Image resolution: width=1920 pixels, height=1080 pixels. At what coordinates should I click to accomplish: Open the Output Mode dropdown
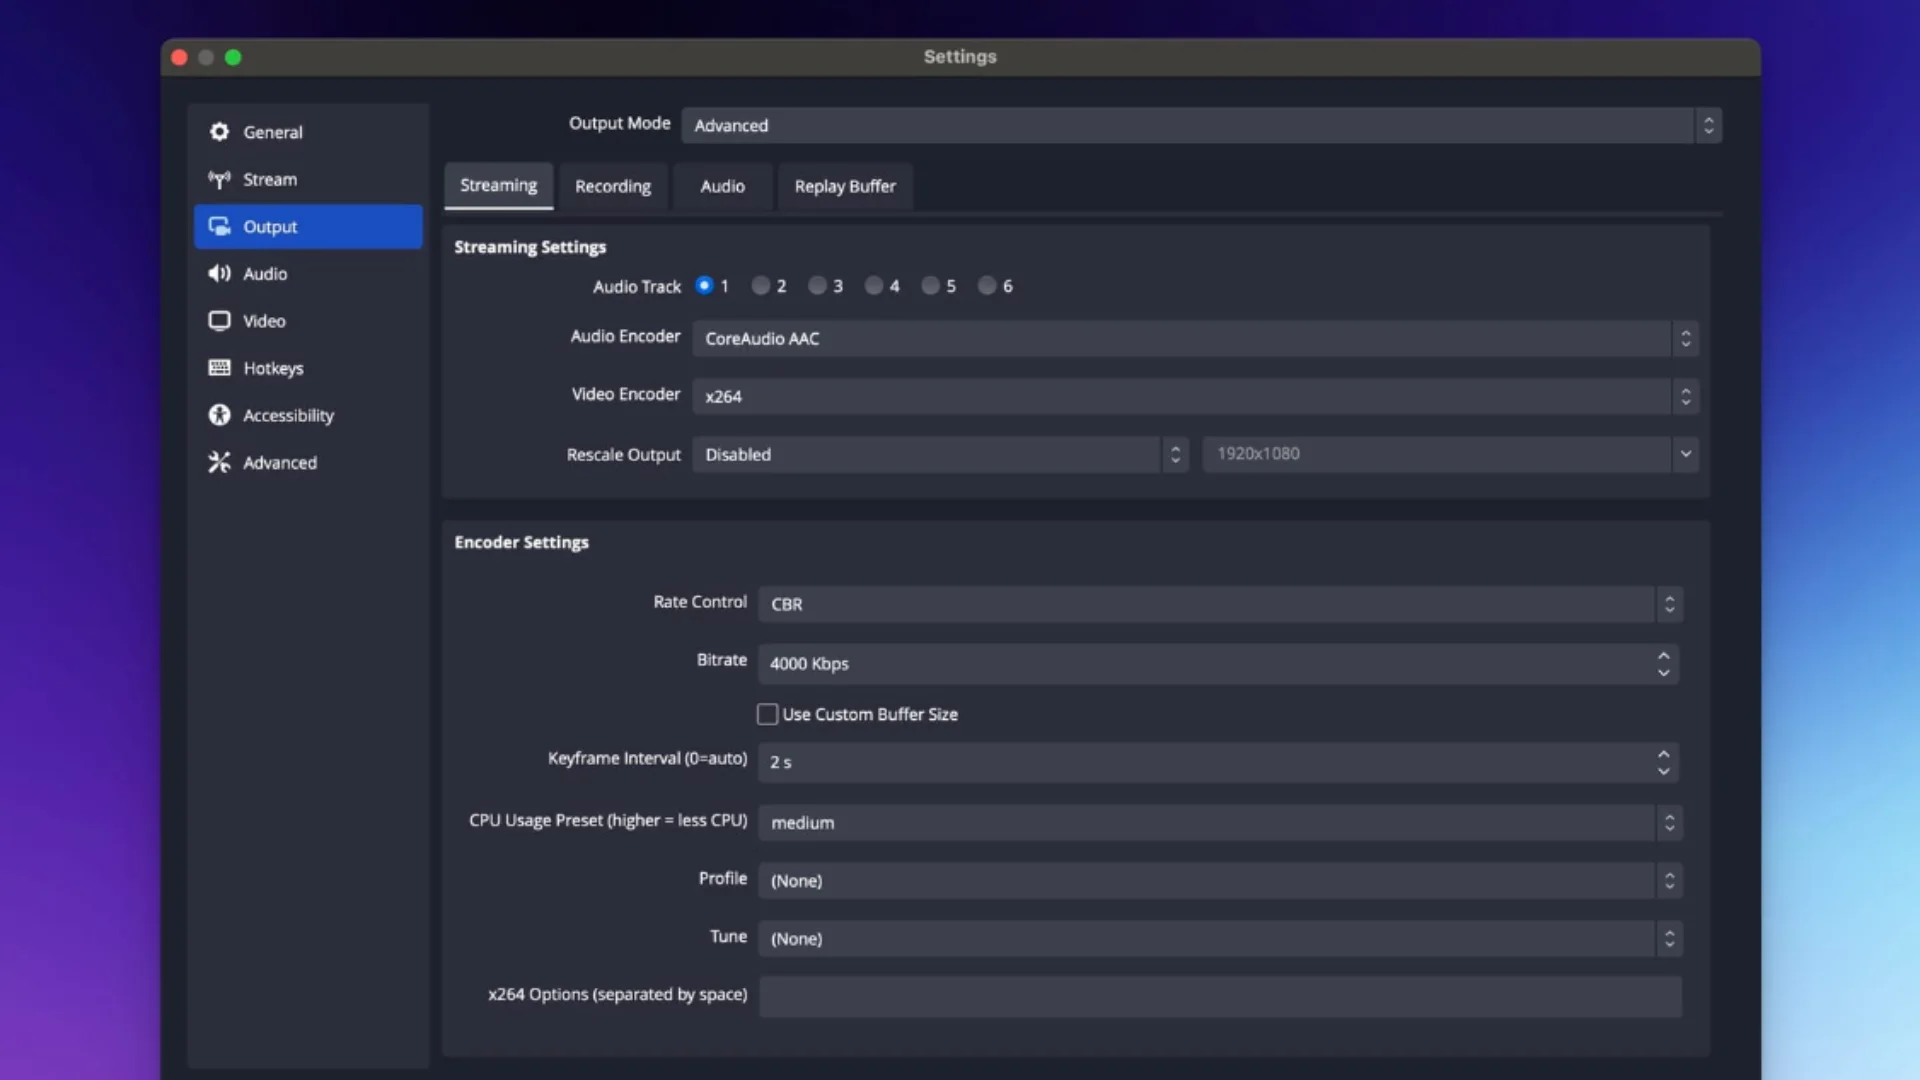pyautogui.click(x=1201, y=125)
